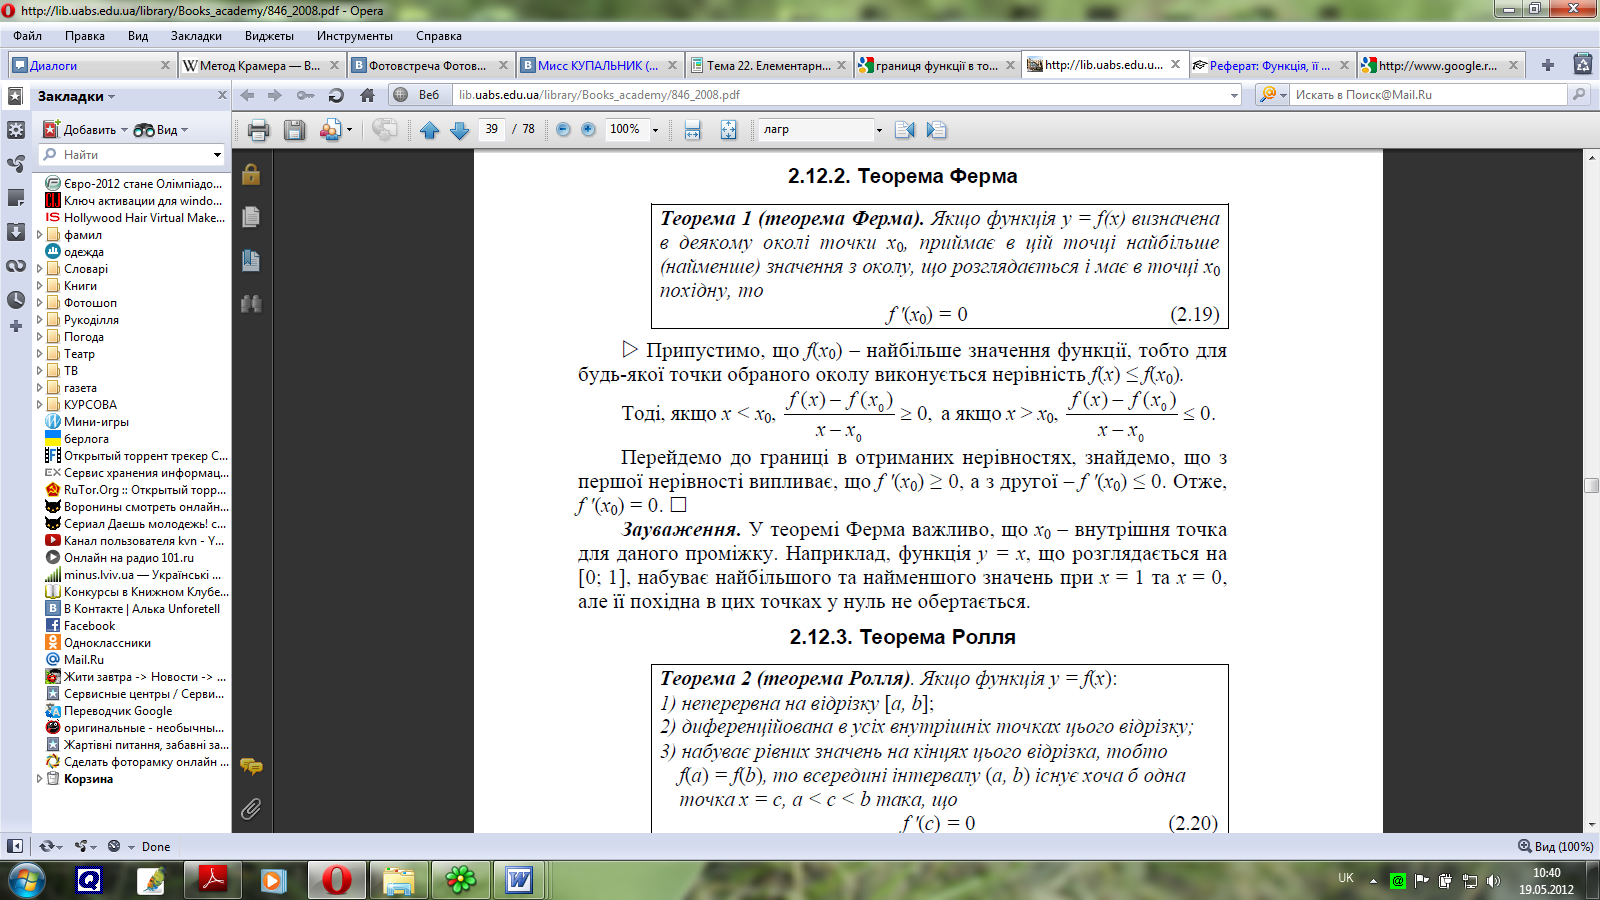
Task: Close the Закладки bookmarks panel
Action: (x=222, y=96)
